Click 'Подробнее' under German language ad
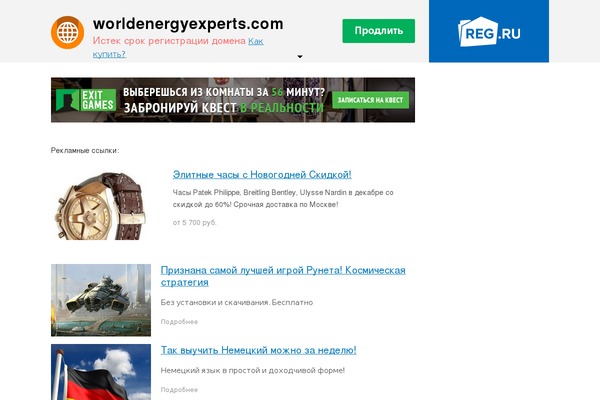The width and height of the screenshot is (600, 400). pyautogui.click(x=179, y=390)
